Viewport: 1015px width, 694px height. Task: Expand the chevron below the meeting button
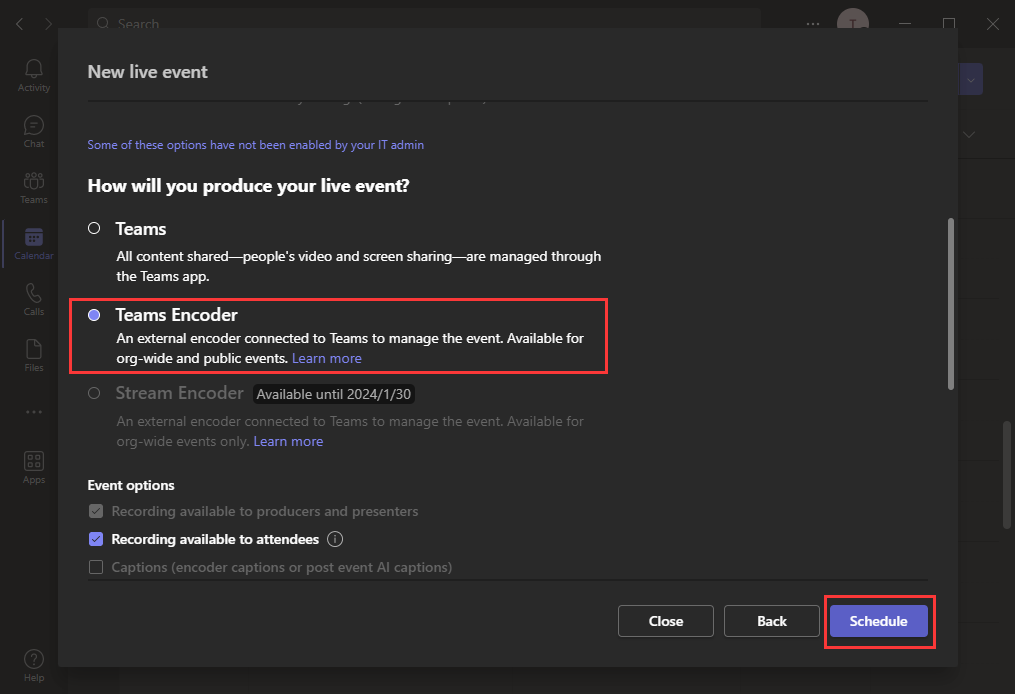click(x=969, y=135)
